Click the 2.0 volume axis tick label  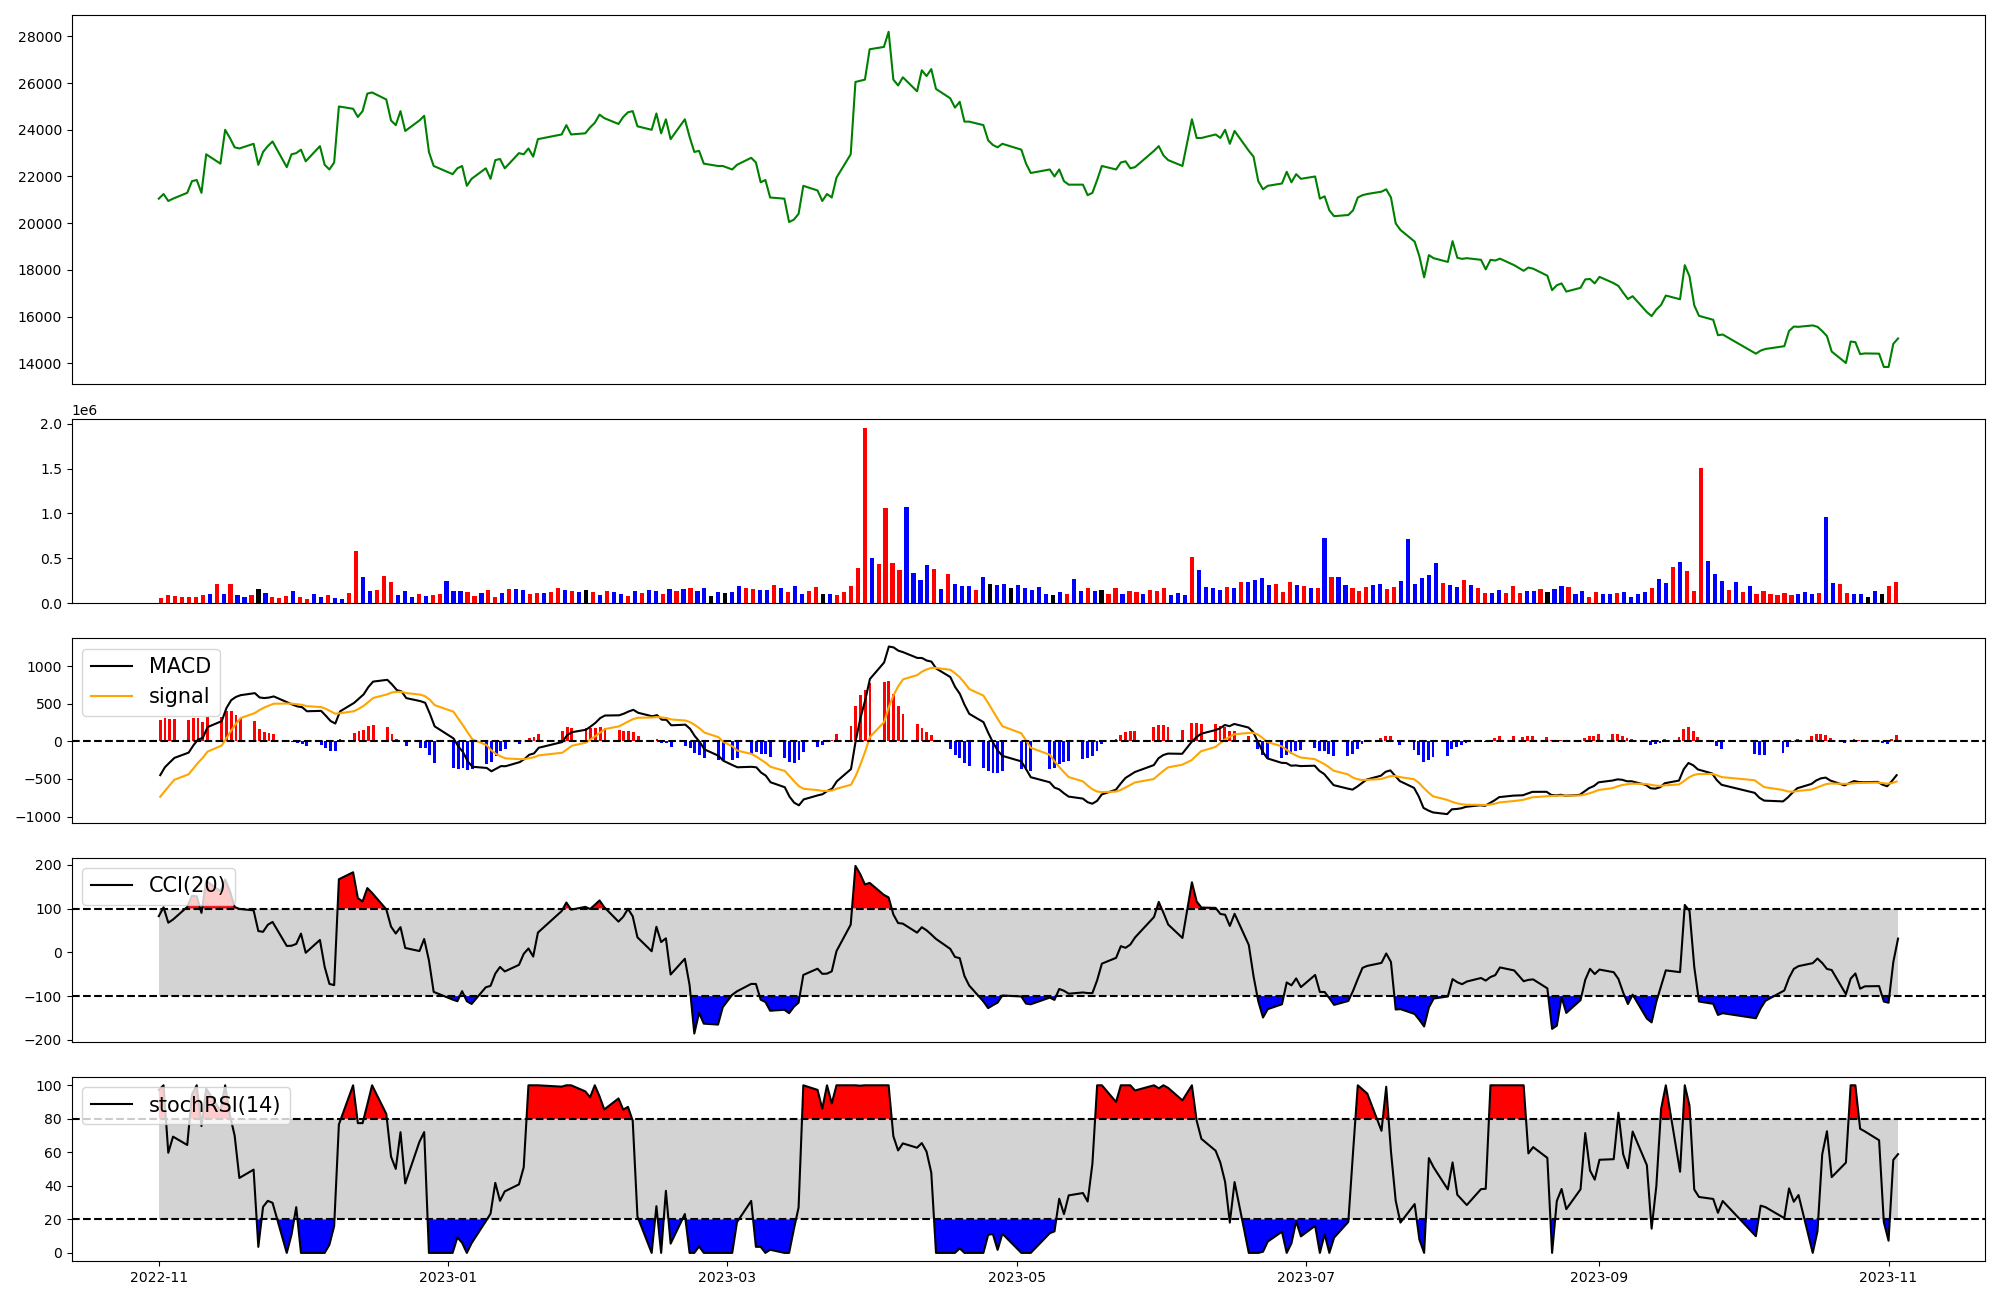[51, 424]
